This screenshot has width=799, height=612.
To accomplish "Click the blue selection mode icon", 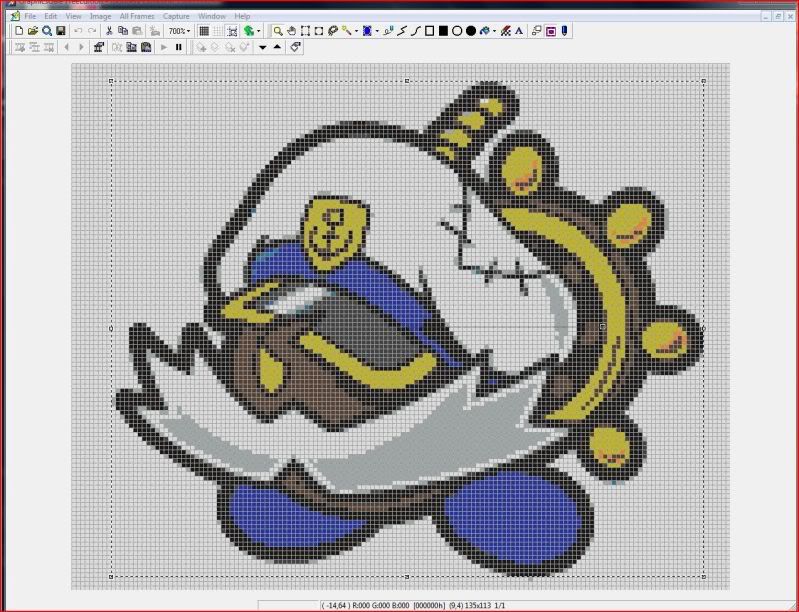I will coord(367,31).
